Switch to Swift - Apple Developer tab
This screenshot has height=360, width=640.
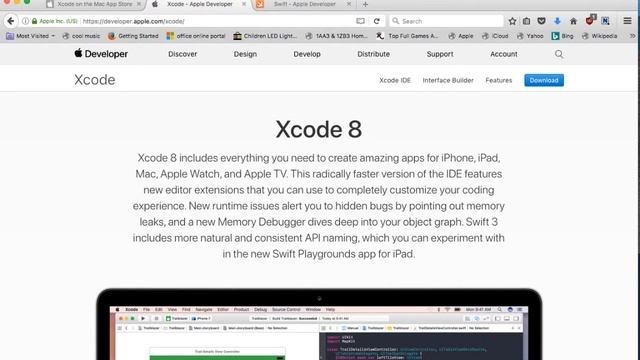coord(304,4)
